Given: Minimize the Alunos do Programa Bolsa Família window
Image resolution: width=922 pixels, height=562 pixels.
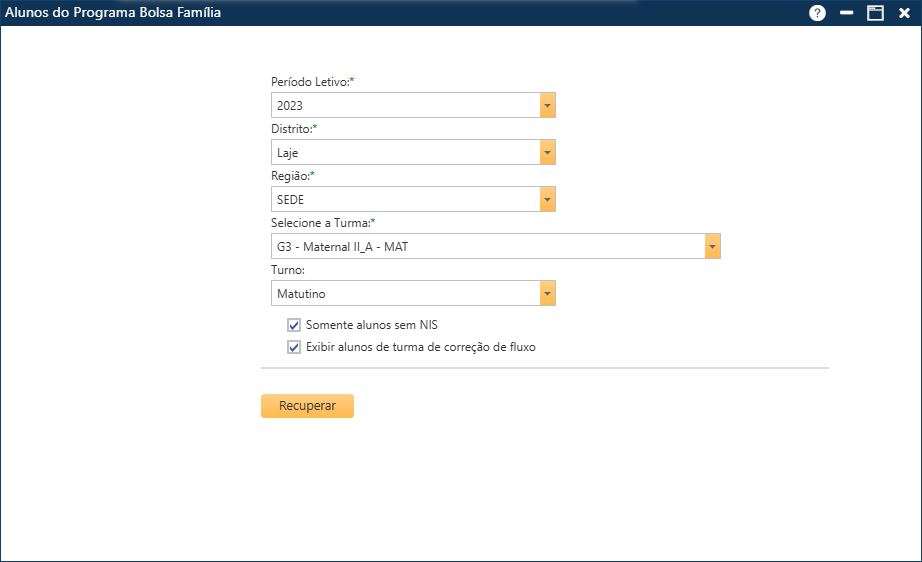Looking at the screenshot, I should coord(846,12).
